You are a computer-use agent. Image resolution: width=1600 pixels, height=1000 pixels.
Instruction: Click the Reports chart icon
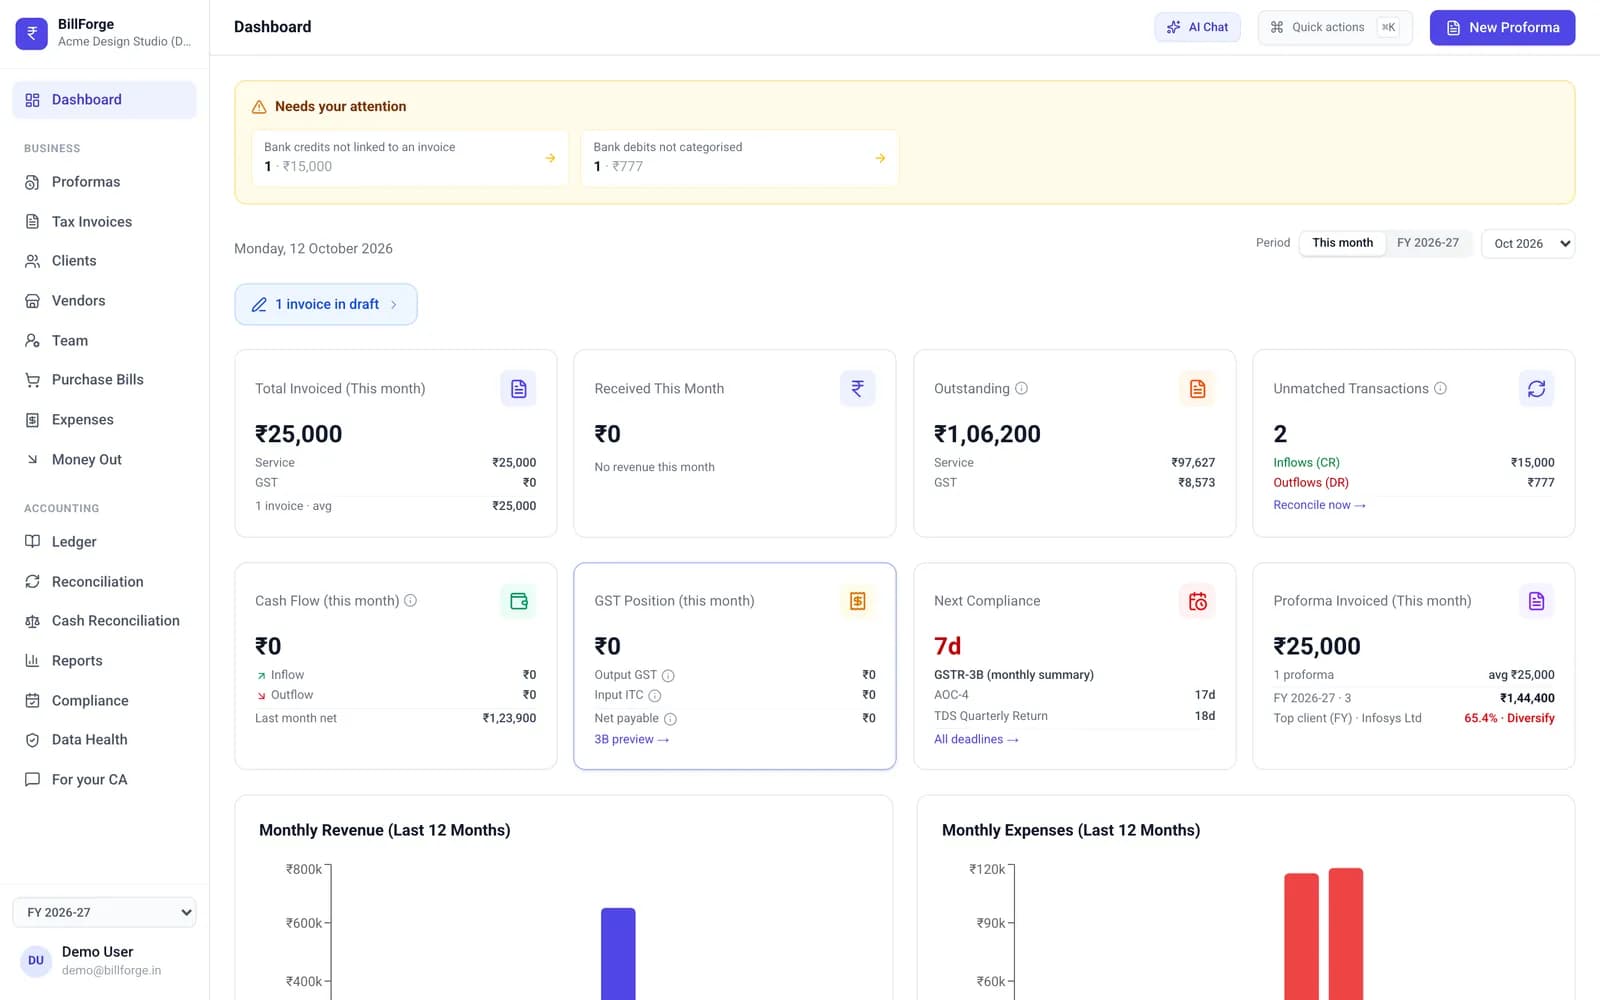(x=32, y=661)
